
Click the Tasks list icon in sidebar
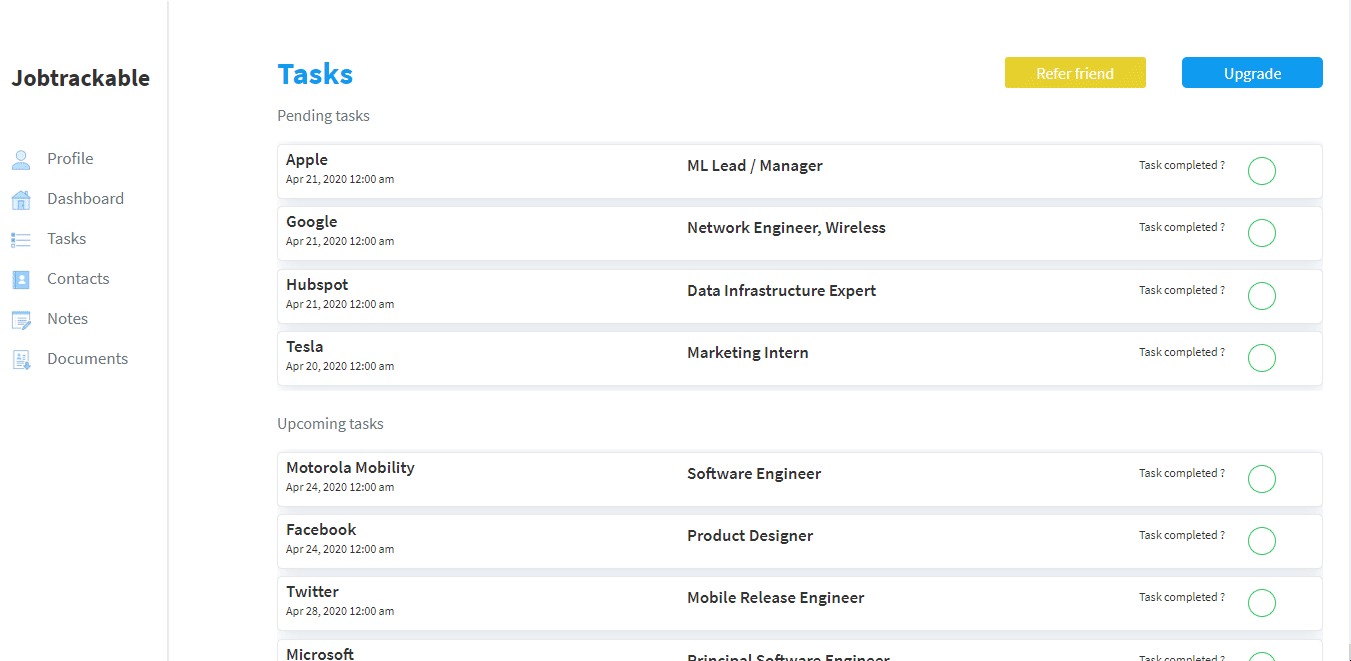pos(21,239)
